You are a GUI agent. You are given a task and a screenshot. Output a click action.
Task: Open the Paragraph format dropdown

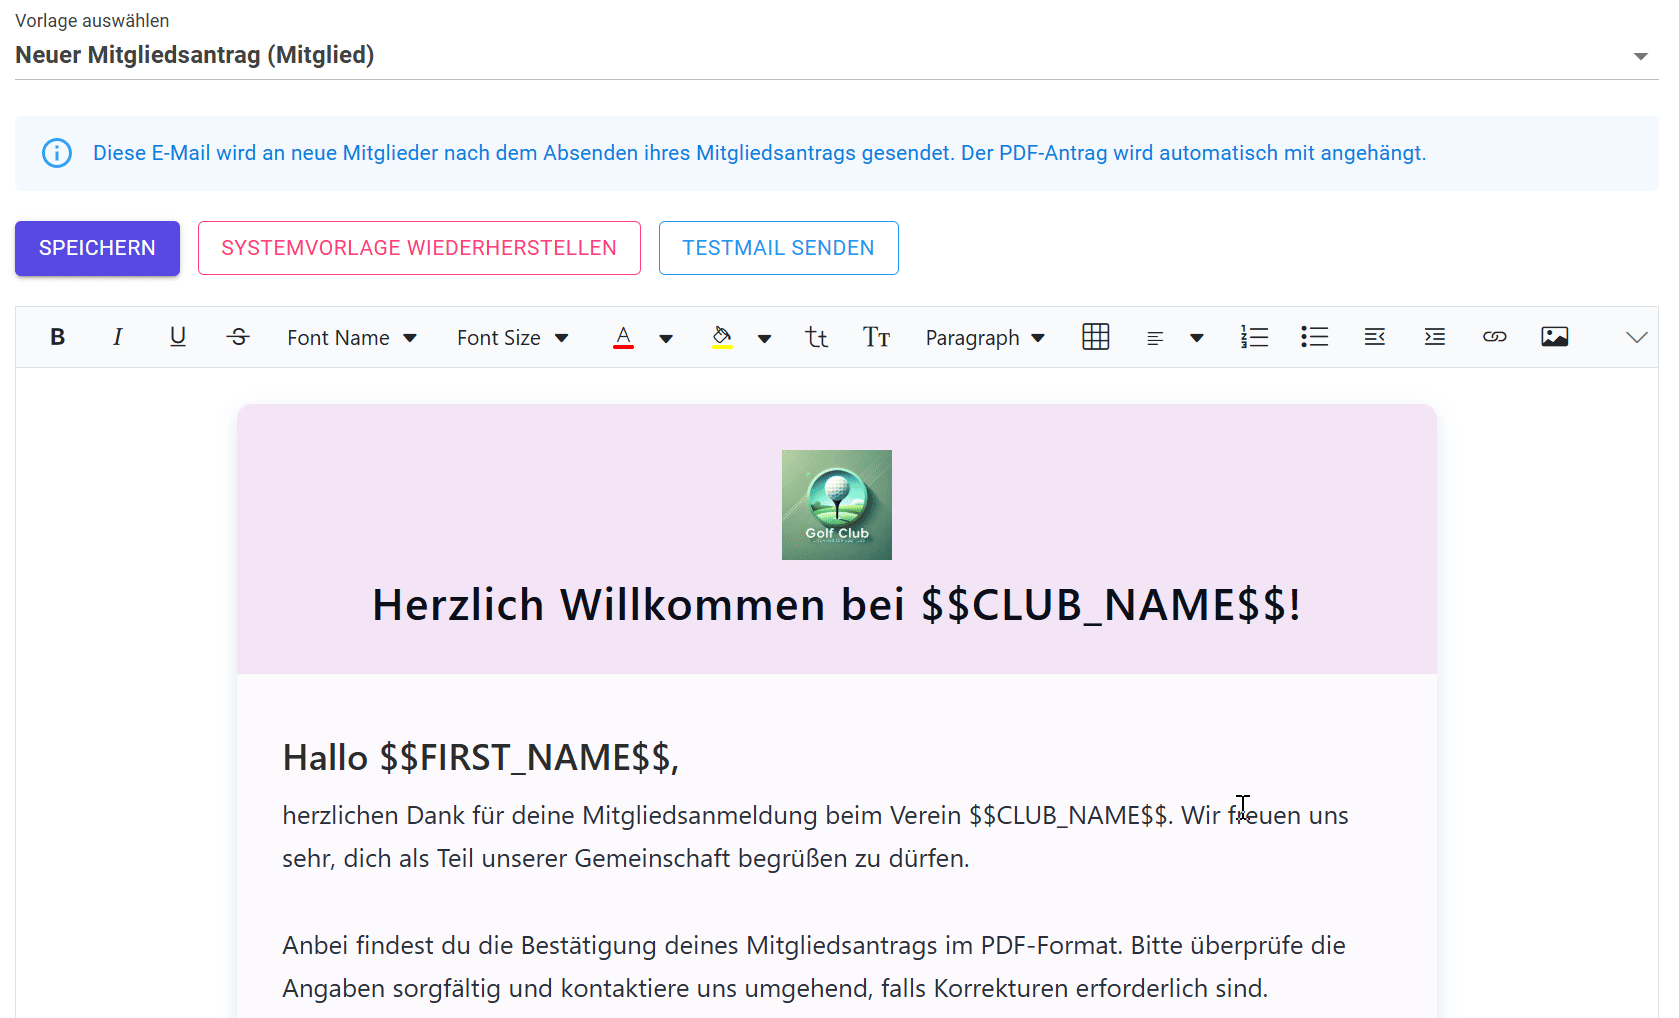(985, 338)
